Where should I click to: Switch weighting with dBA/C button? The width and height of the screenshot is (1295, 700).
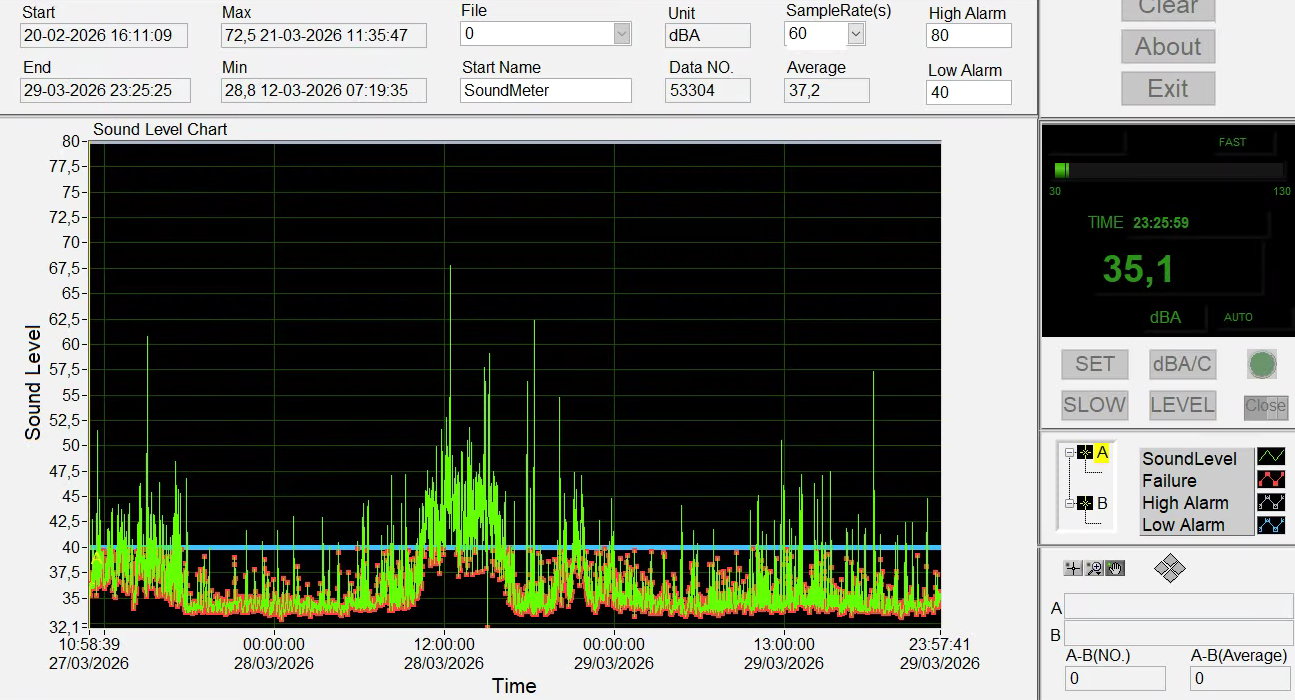pyautogui.click(x=1182, y=365)
